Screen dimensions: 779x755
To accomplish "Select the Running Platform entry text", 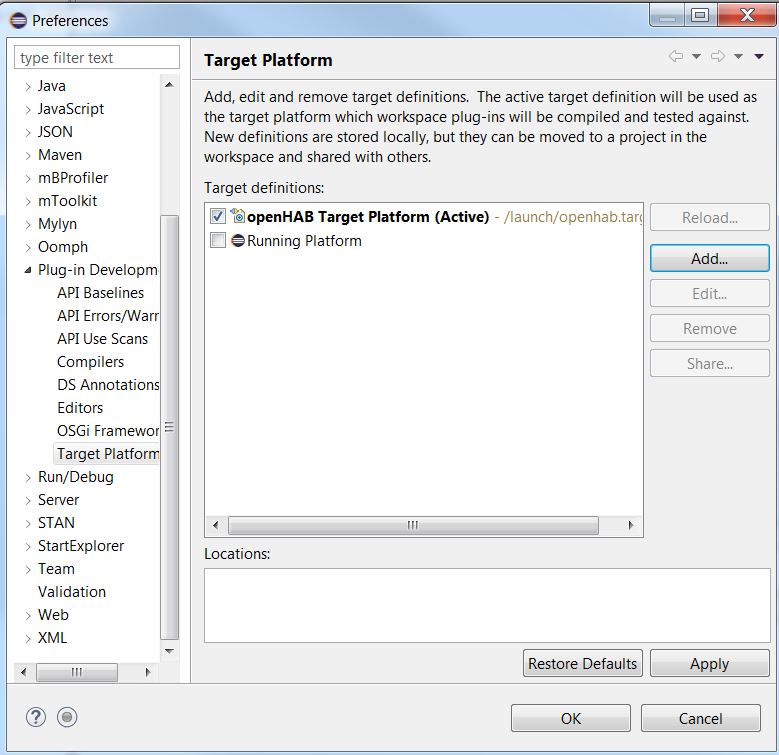I will pos(304,241).
